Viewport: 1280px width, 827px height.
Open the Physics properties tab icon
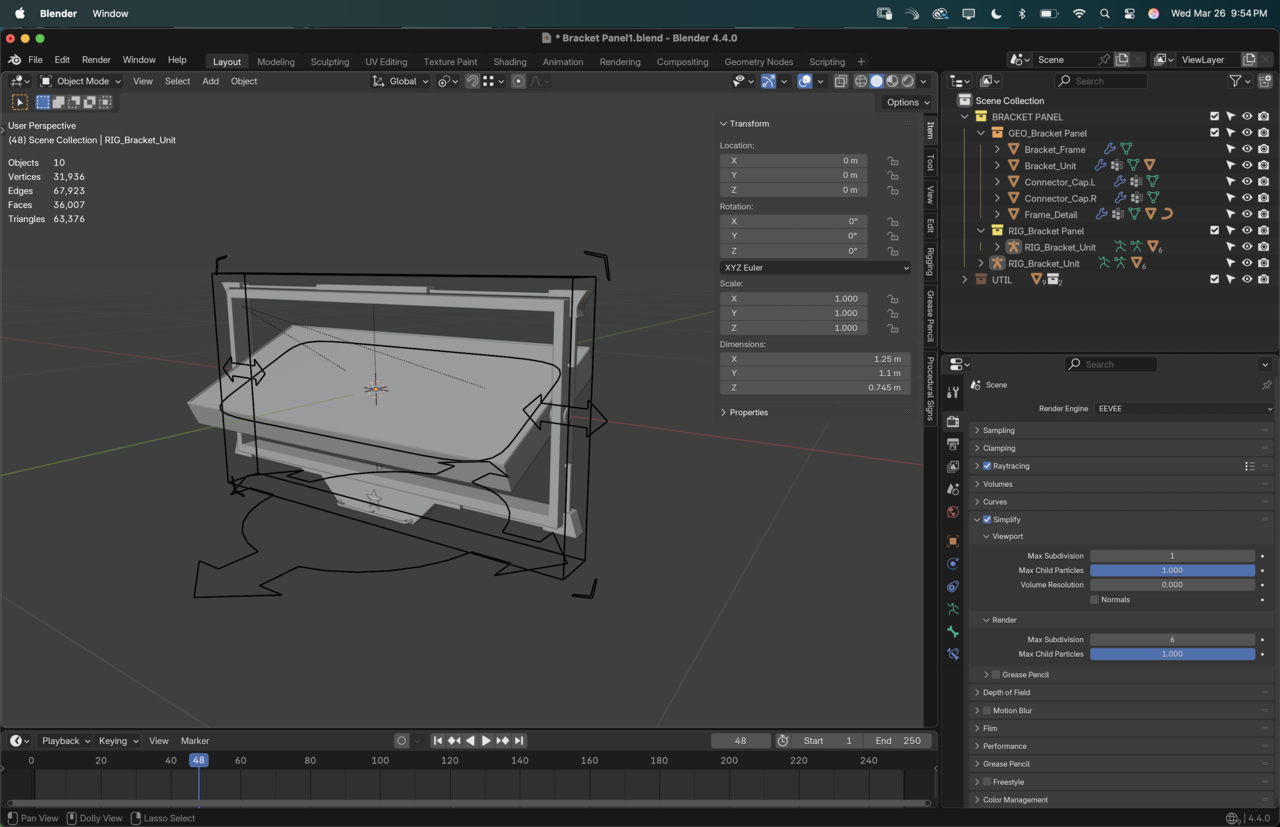(x=952, y=564)
